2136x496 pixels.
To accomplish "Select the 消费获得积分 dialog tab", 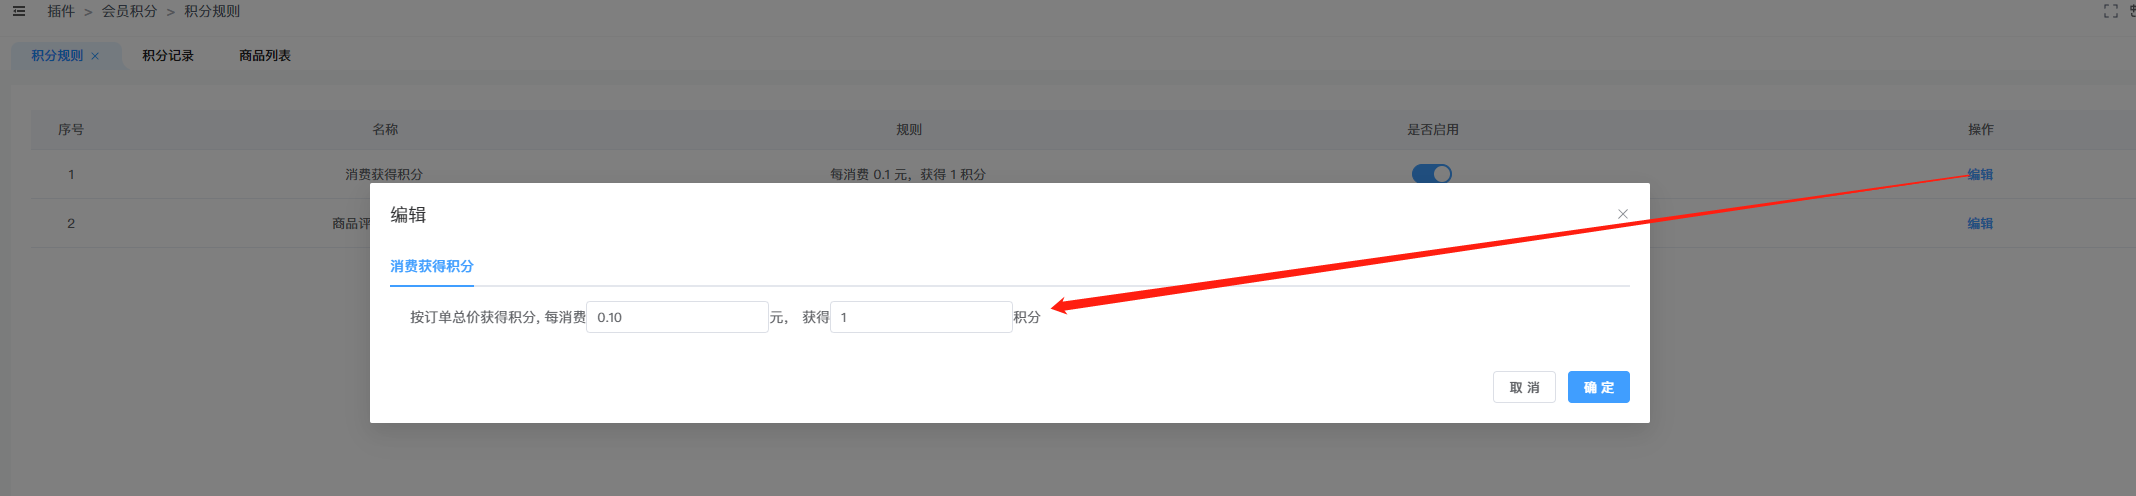I will pyautogui.click(x=432, y=266).
